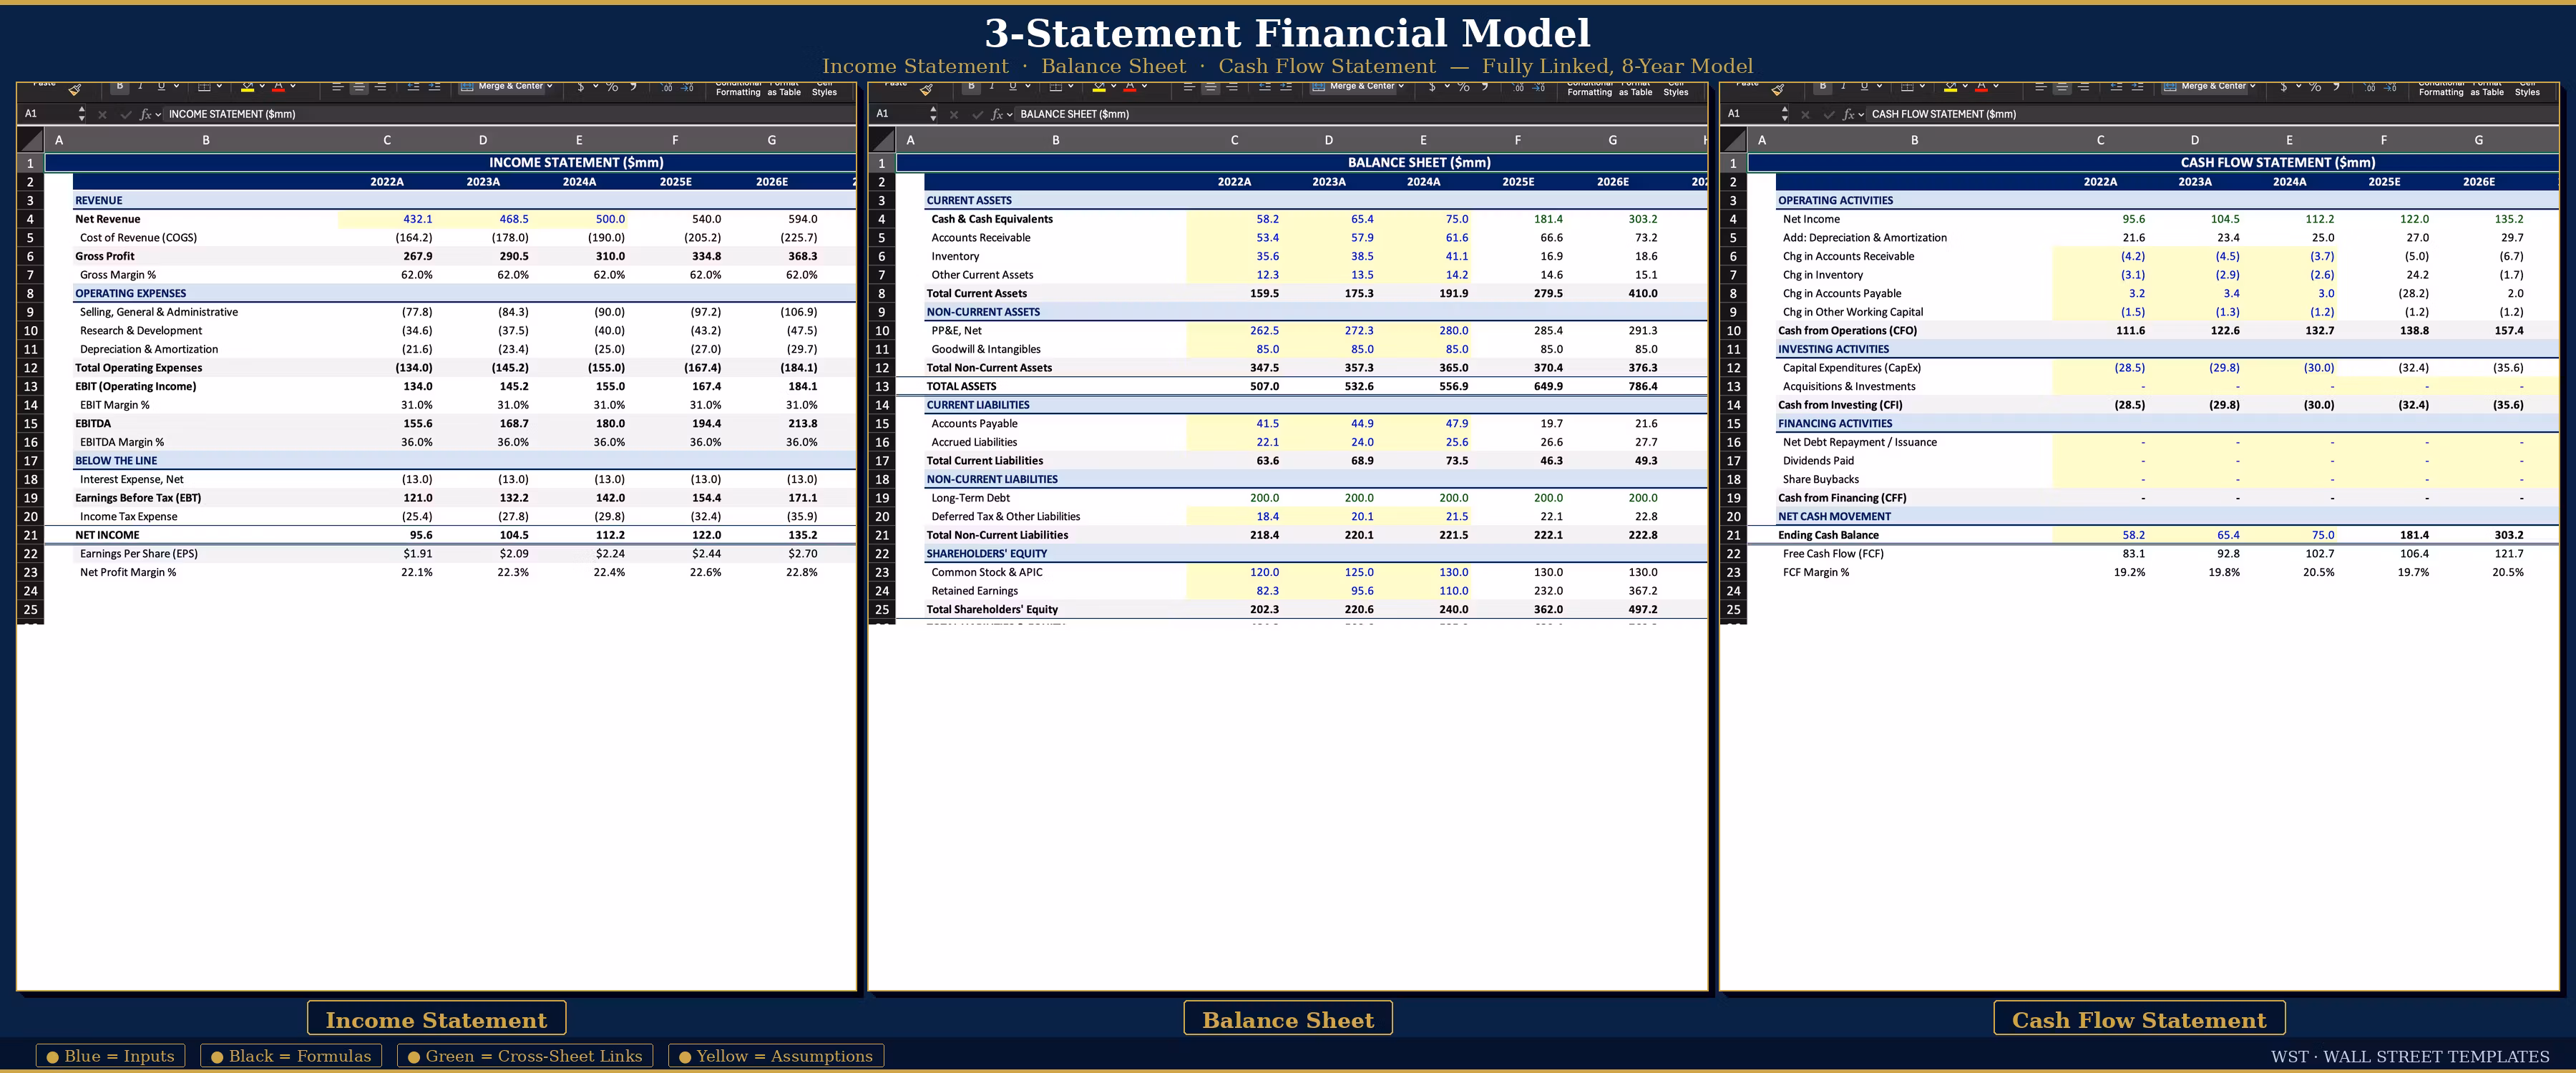Expand currency format dropdown in Balance Sheet toolbar
The height and width of the screenshot is (1073, 2576).
coord(1448,86)
